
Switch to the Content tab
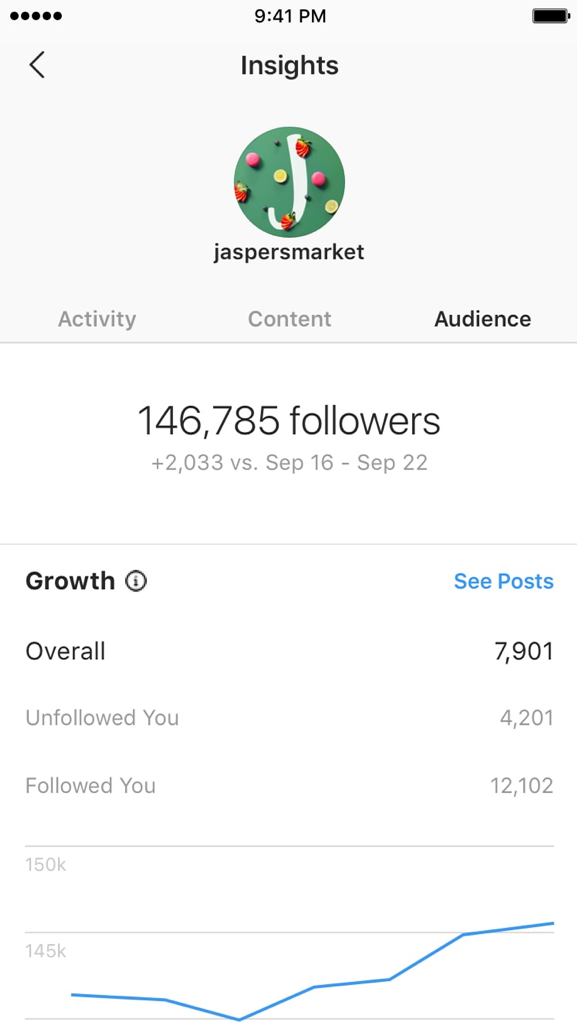coord(289,319)
